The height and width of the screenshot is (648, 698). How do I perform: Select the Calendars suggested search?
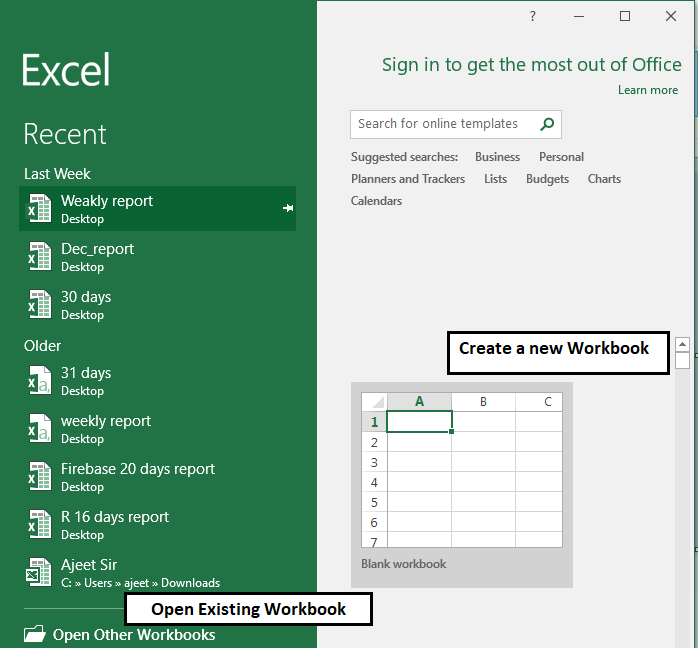(x=376, y=201)
